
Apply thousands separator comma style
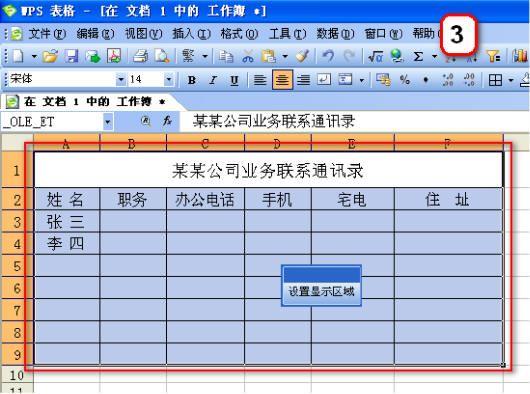point(426,80)
